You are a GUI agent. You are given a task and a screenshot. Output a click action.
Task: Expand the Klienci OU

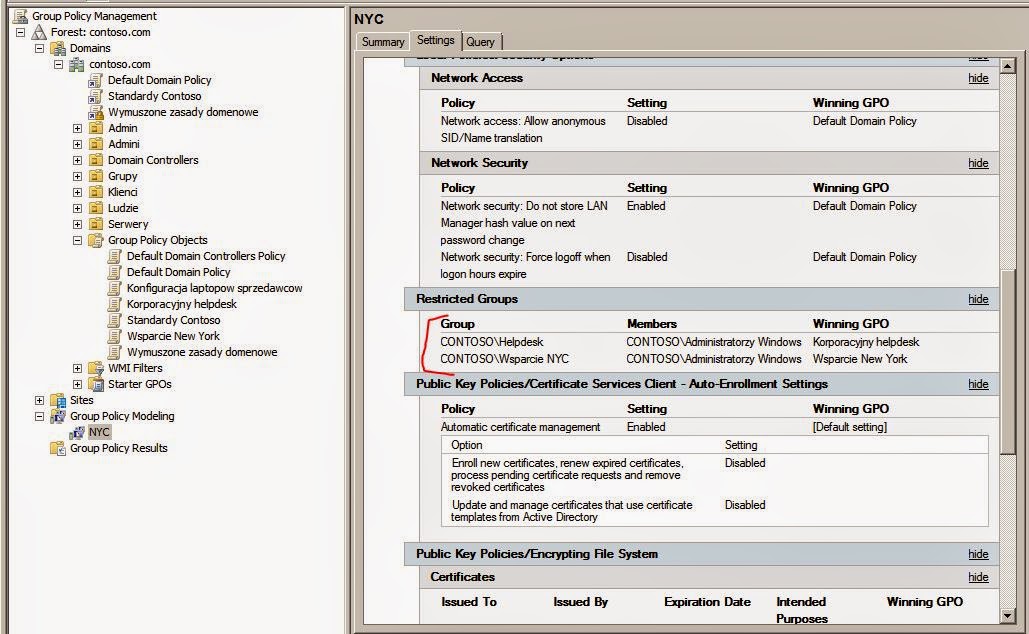(x=77, y=192)
